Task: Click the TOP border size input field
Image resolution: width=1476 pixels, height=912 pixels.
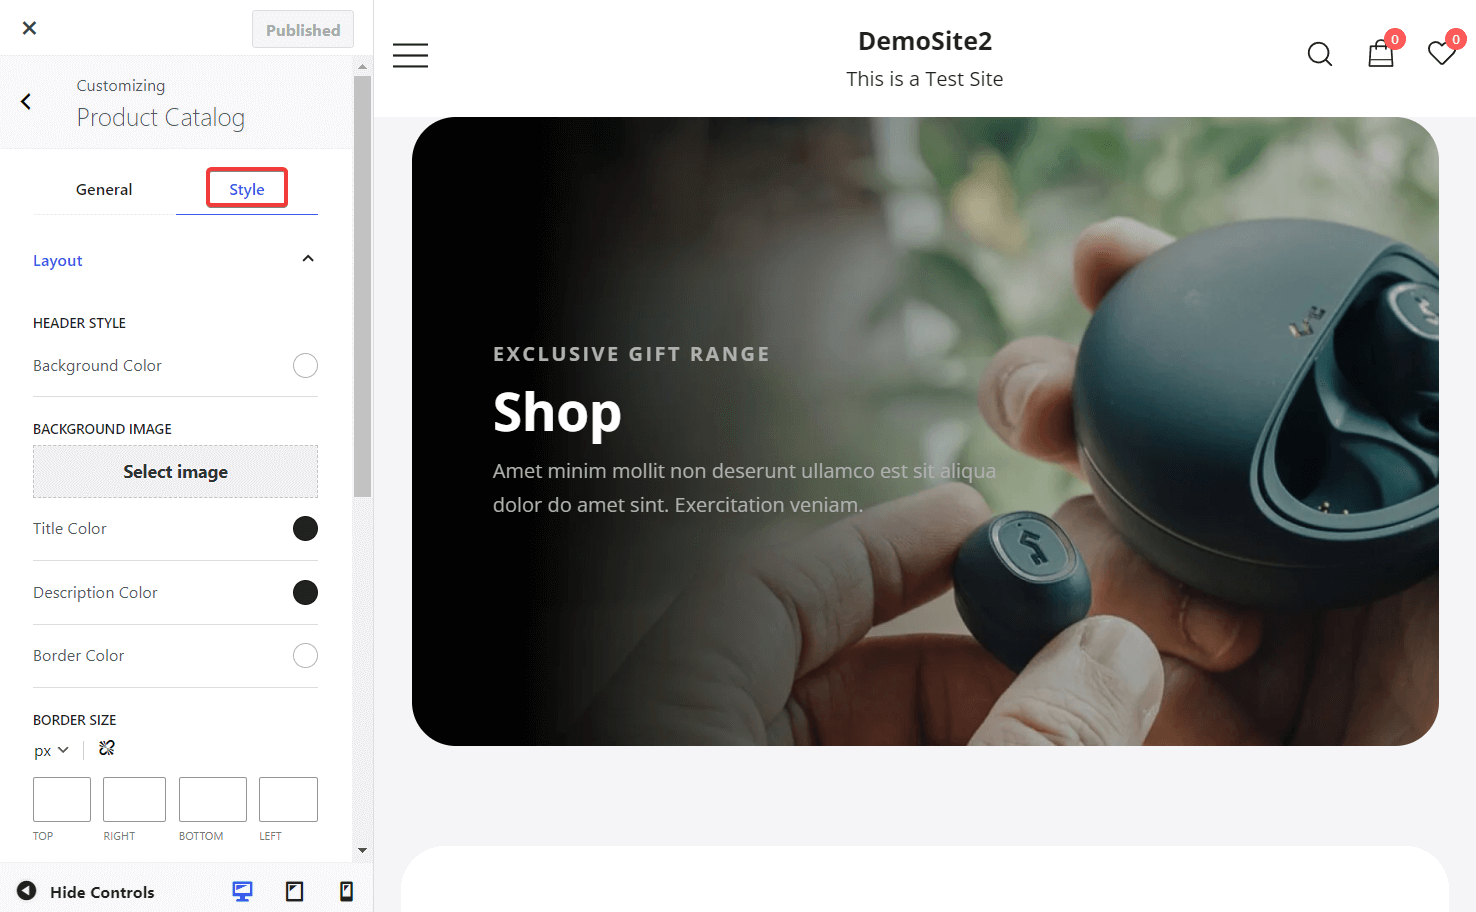Action: (62, 800)
